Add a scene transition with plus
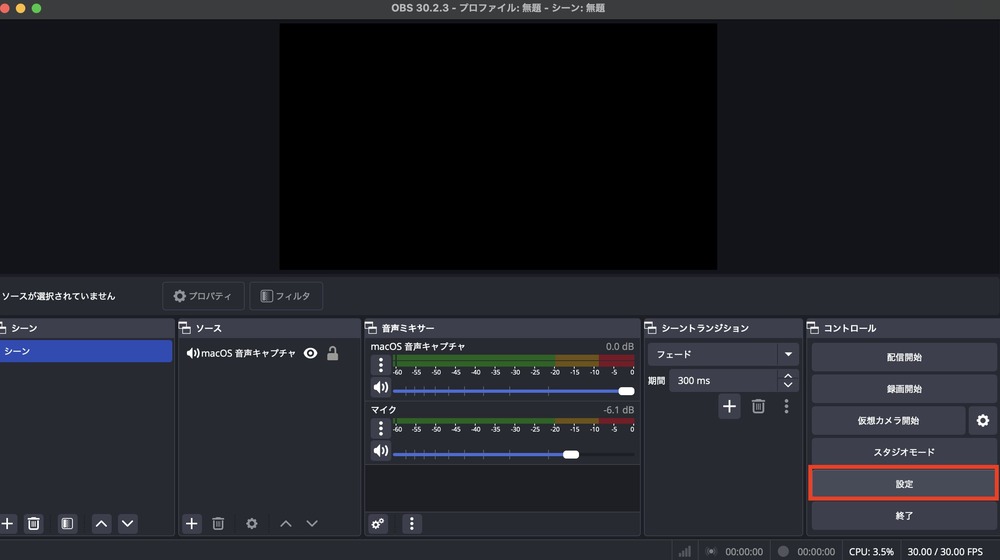This screenshot has height=560, width=1000. click(x=729, y=406)
